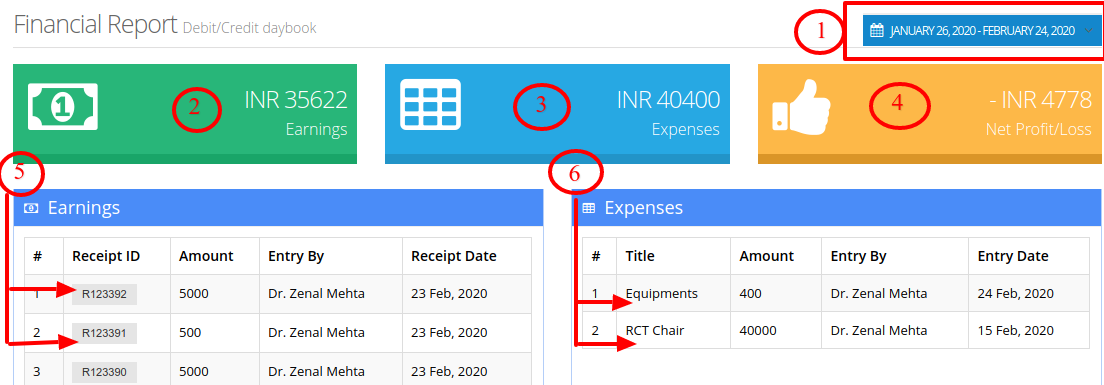Open the date range dropdown January 26 - February 24
The height and width of the screenshot is (385, 1104).
coord(982,30)
